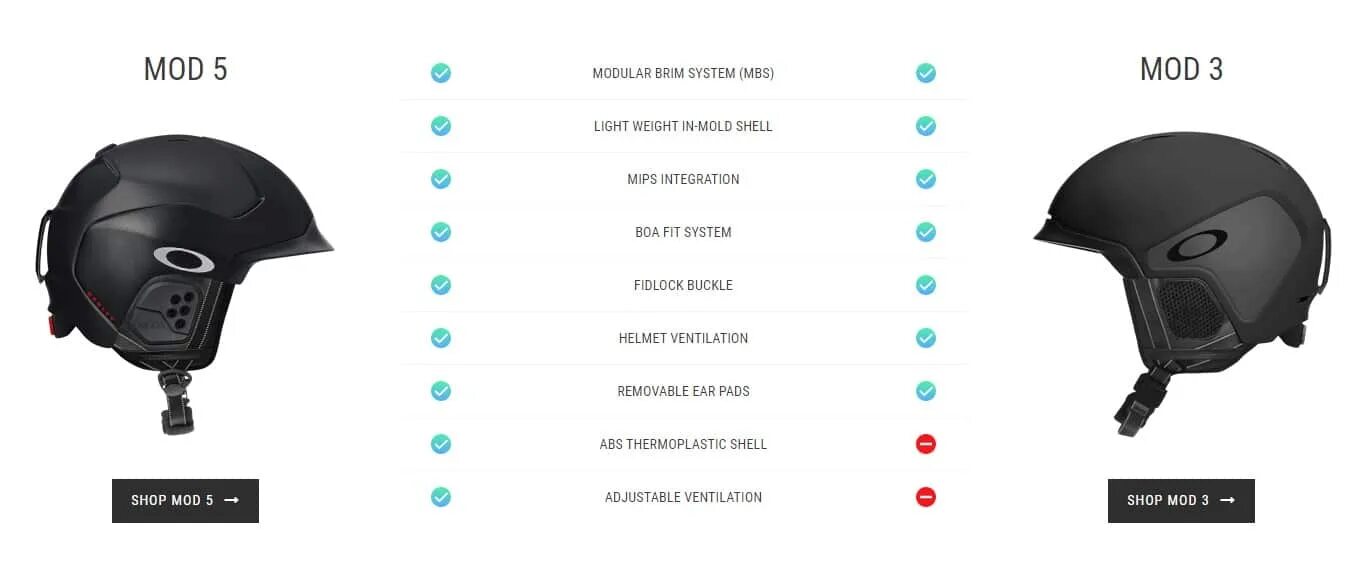Click the MOD 3 heading text
This screenshot has height=567, width=1370.
coord(1181,69)
